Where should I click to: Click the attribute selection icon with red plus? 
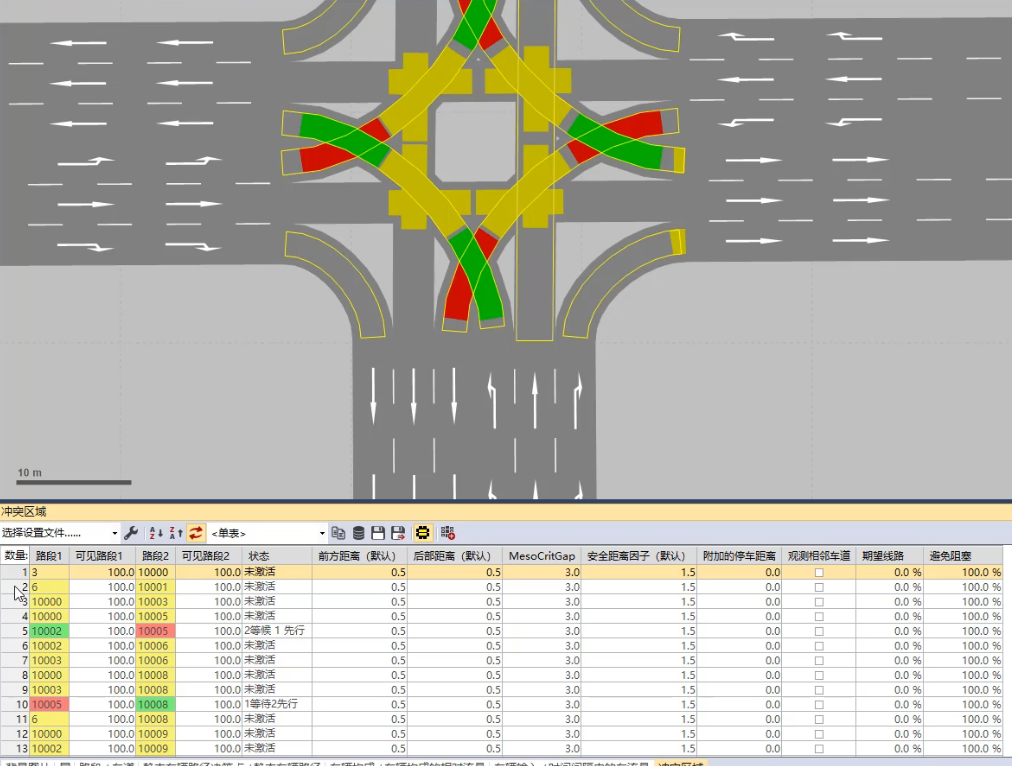pyautogui.click(x=448, y=533)
